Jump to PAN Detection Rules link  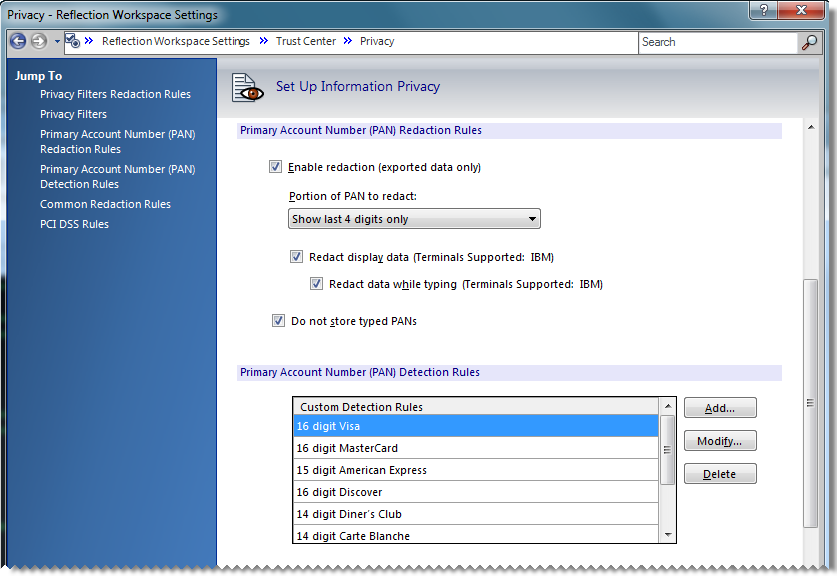(117, 177)
